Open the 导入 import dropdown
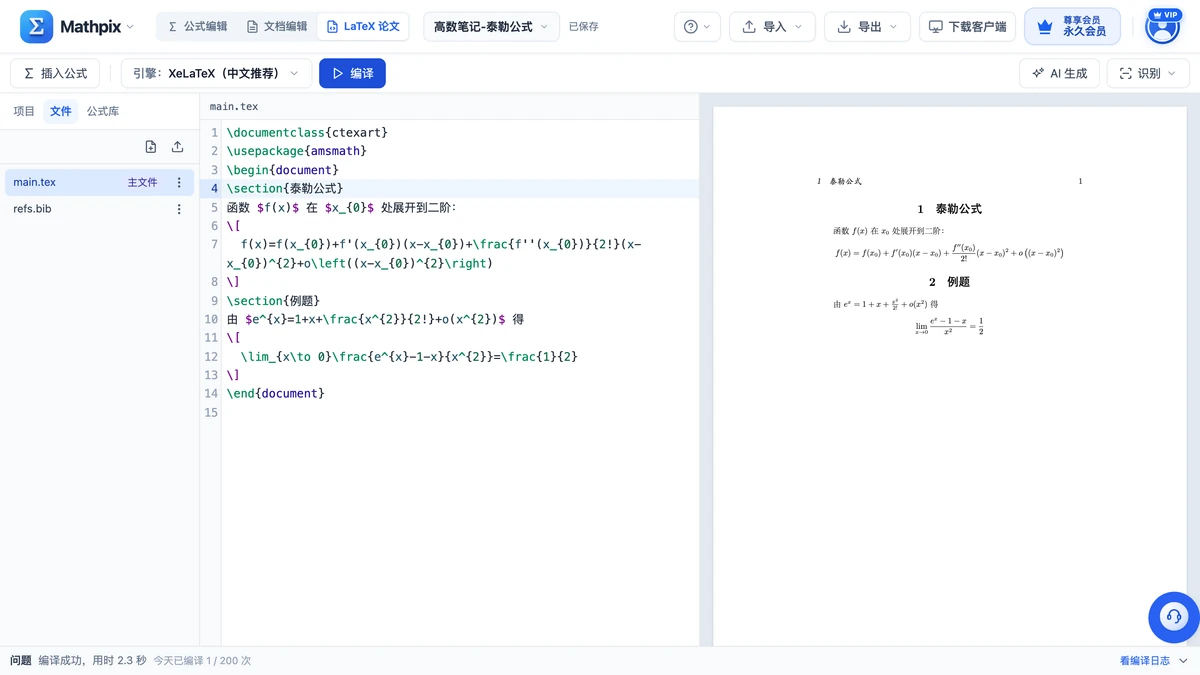 tap(772, 27)
